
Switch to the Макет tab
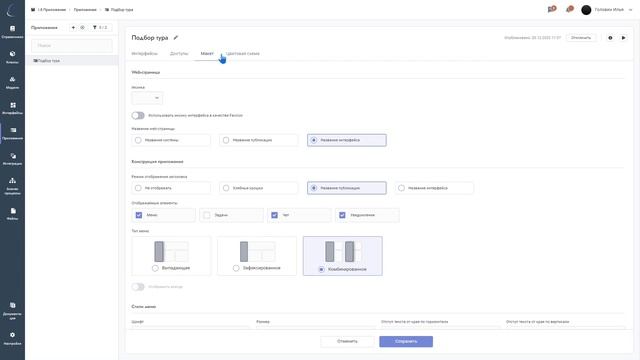207,53
